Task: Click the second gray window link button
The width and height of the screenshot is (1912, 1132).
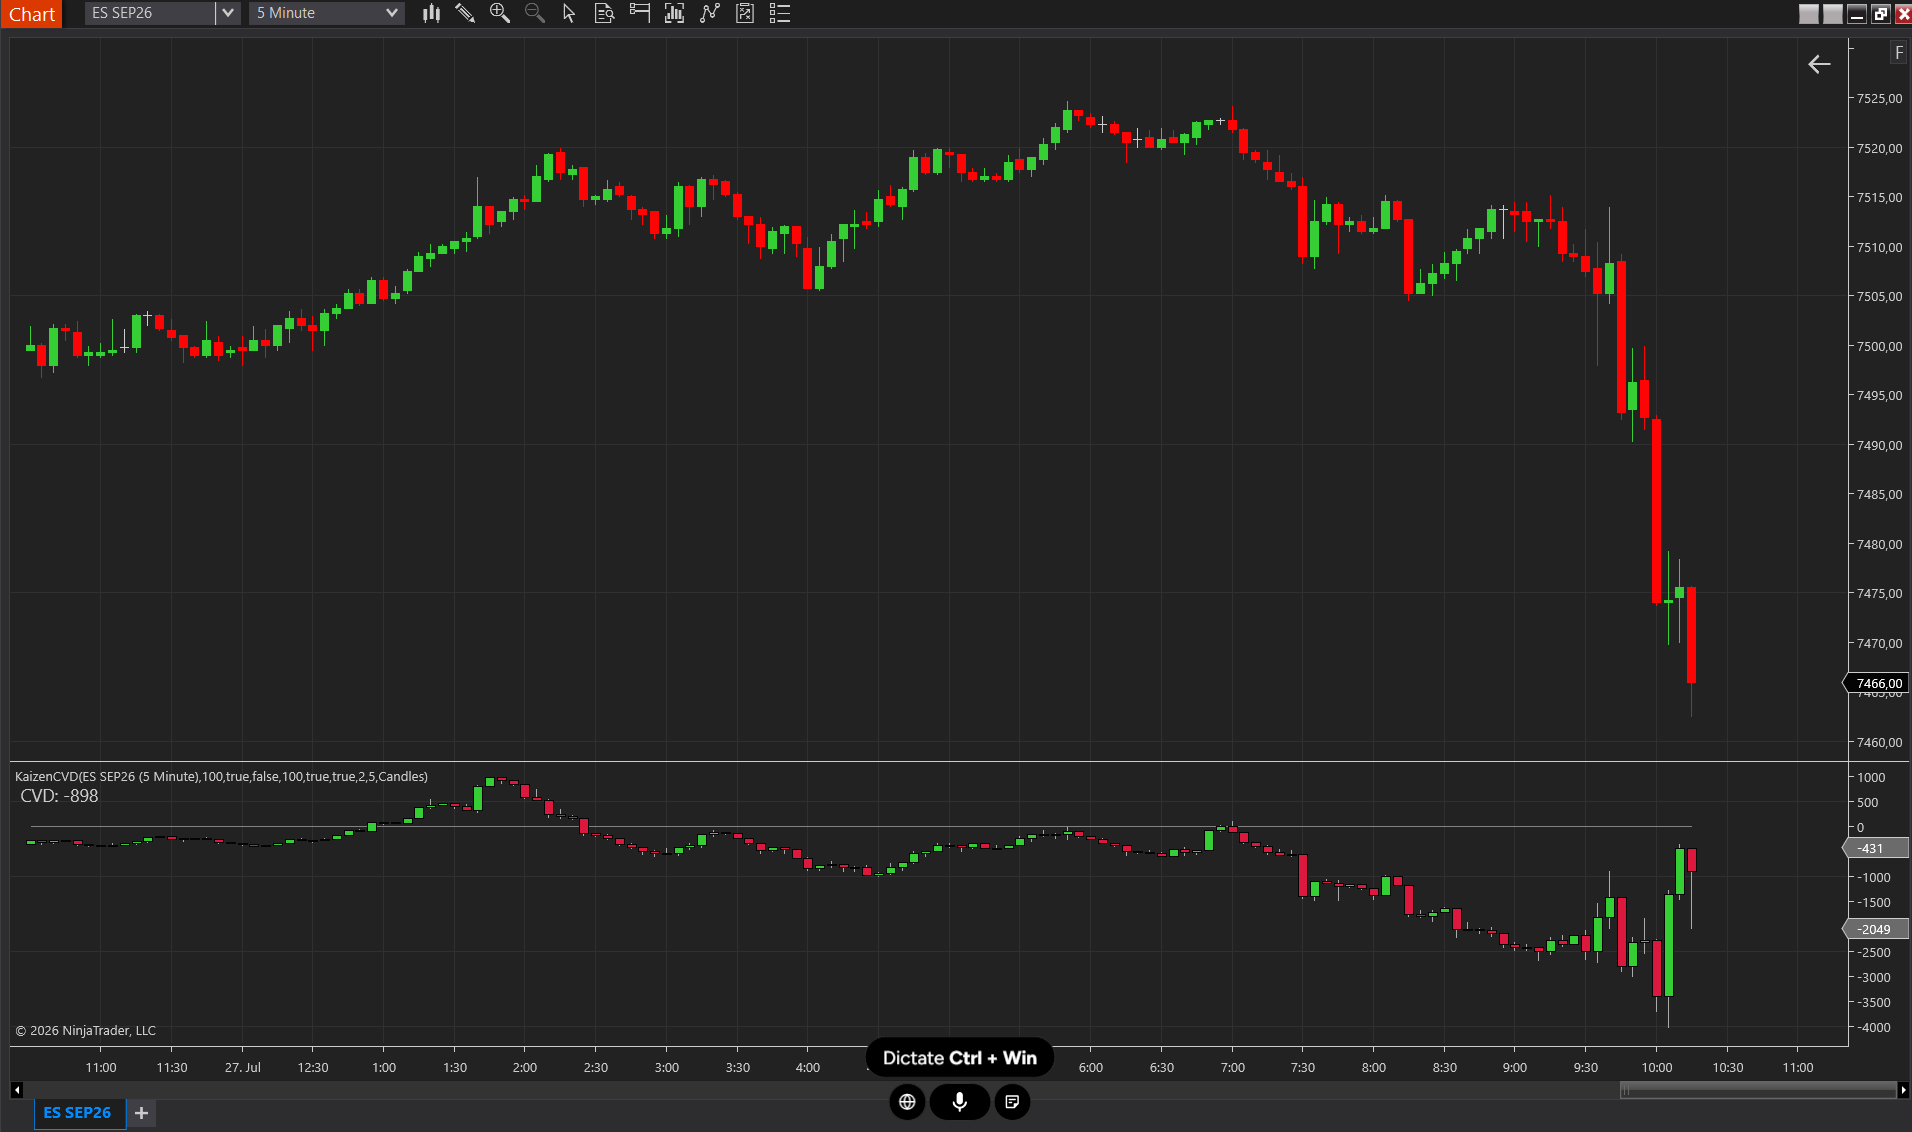Action: click(1833, 14)
